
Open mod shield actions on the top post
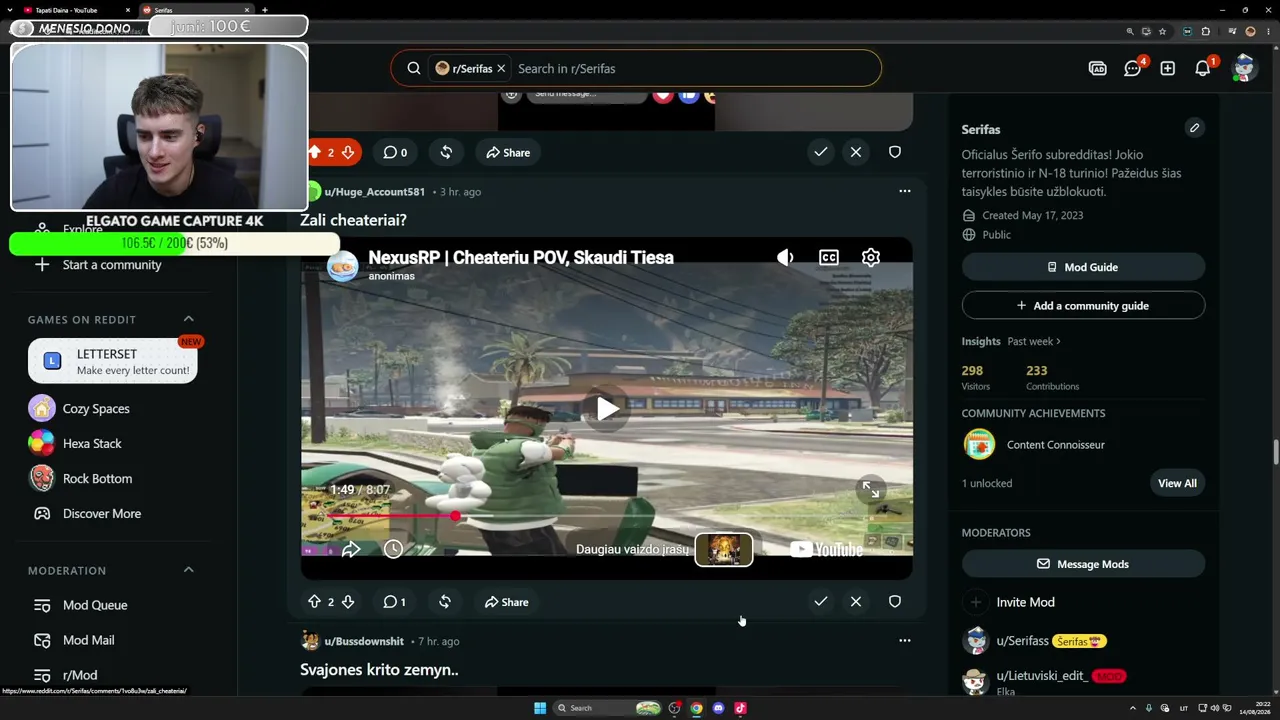click(x=895, y=152)
